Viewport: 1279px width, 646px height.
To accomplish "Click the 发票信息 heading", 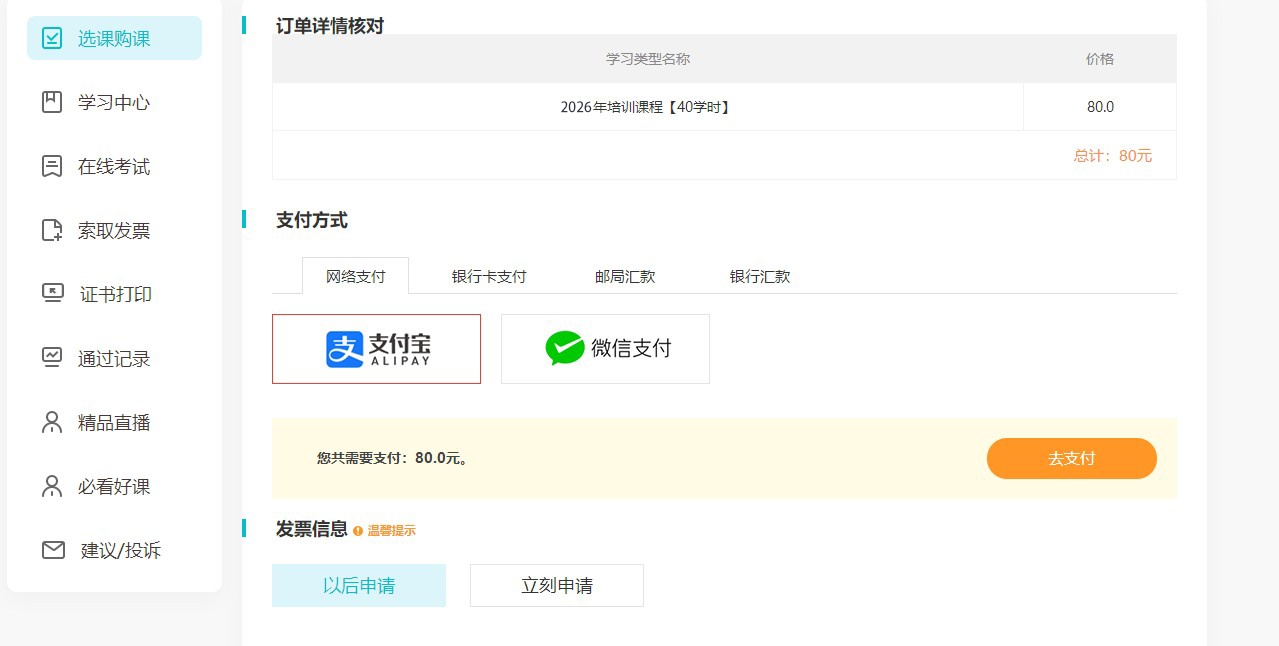I will click(312, 529).
